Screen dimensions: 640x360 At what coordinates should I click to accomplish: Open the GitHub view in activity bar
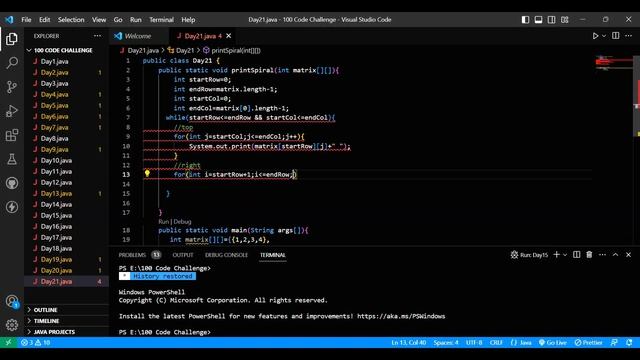point(12,183)
